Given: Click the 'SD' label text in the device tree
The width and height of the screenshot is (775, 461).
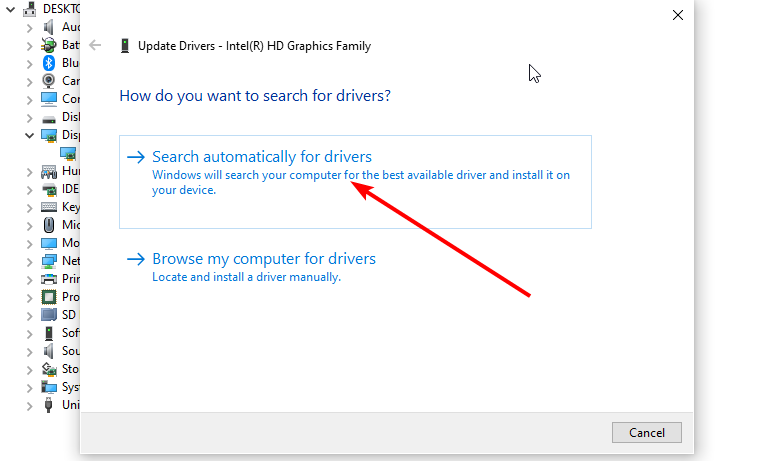Looking at the screenshot, I should coord(69,315).
